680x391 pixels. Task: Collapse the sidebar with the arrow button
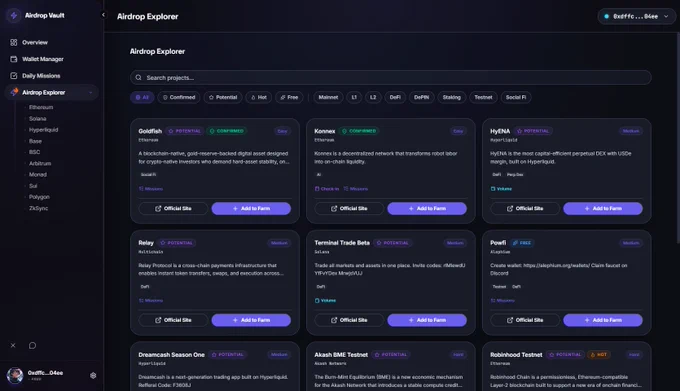(x=103, y=15)
